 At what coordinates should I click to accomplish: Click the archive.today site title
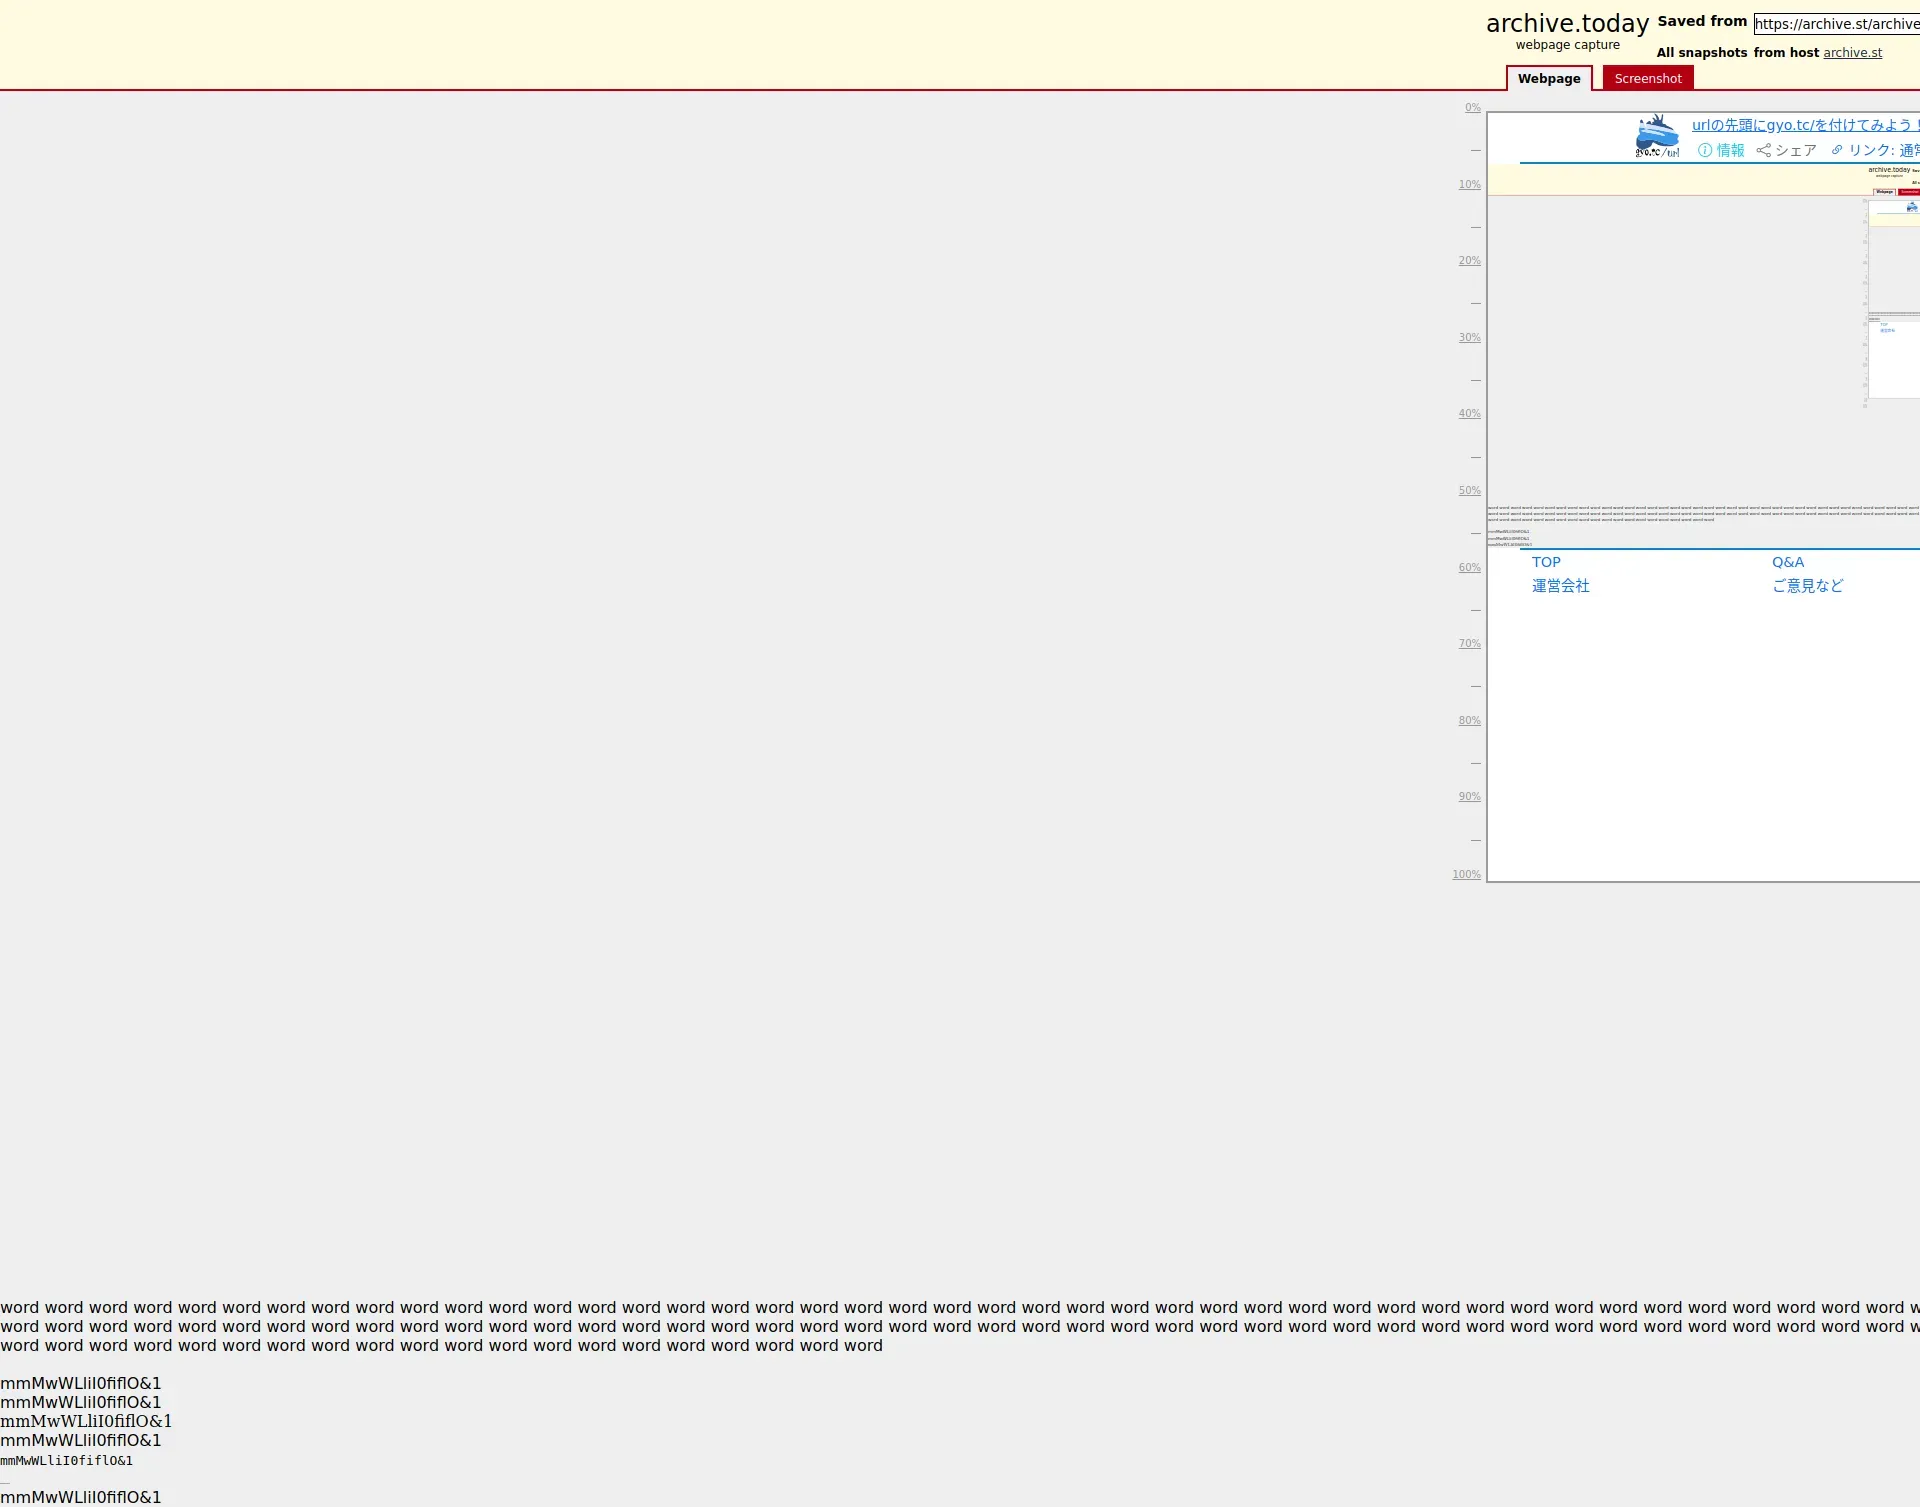click(1567, 24)
